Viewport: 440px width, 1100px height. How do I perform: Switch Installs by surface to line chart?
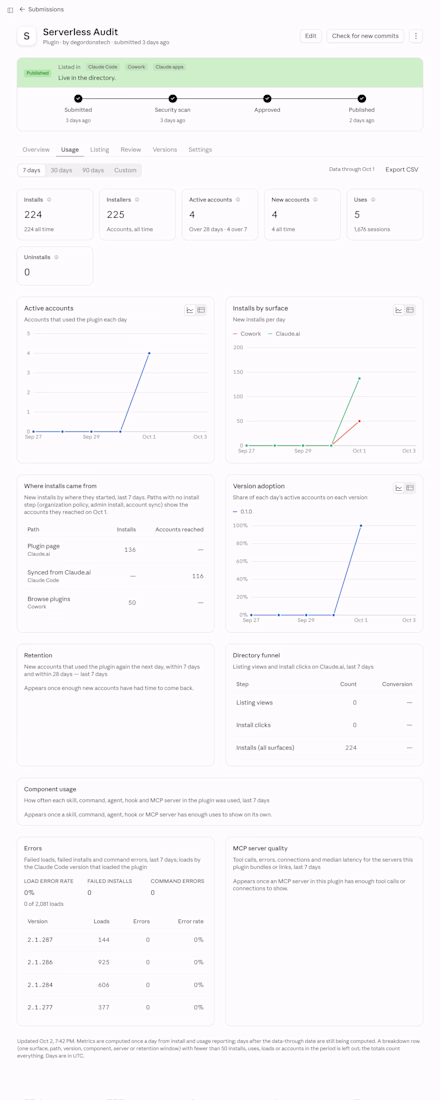399,310
